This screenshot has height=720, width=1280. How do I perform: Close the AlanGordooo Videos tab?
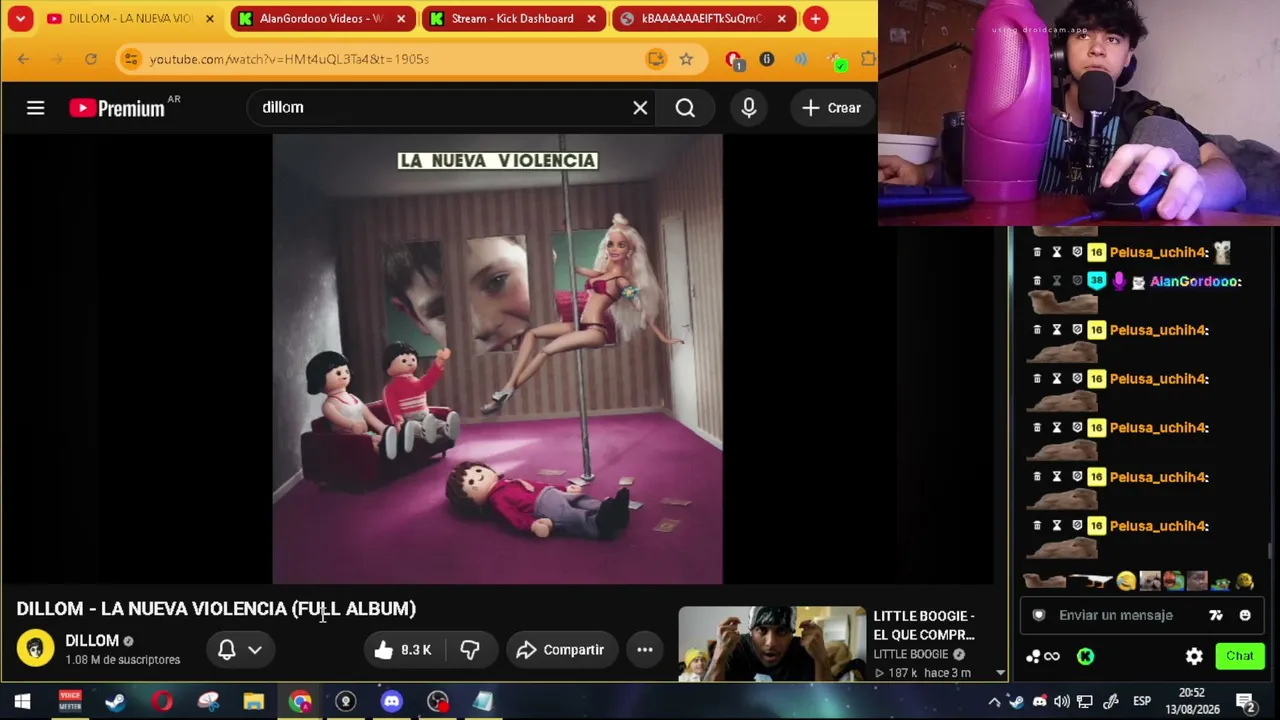point(401,19)
